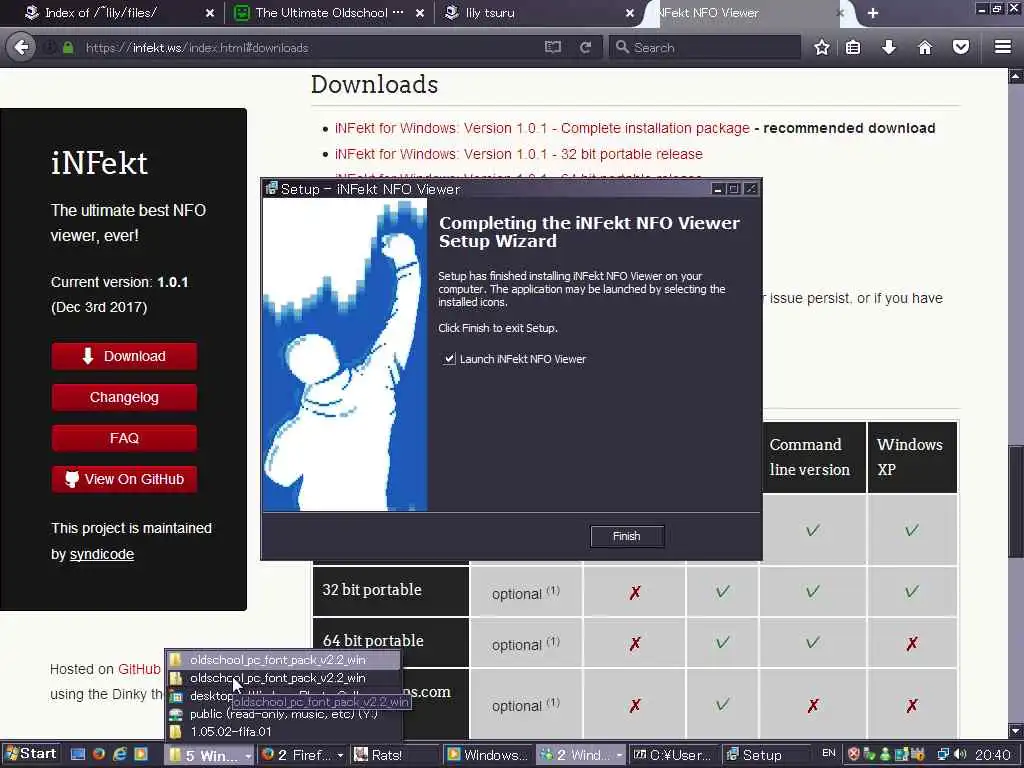Uncheck Launch iNFekt NFO Viewer checkbox
The image size is (1024, 768).
click(x=449, y=359)
